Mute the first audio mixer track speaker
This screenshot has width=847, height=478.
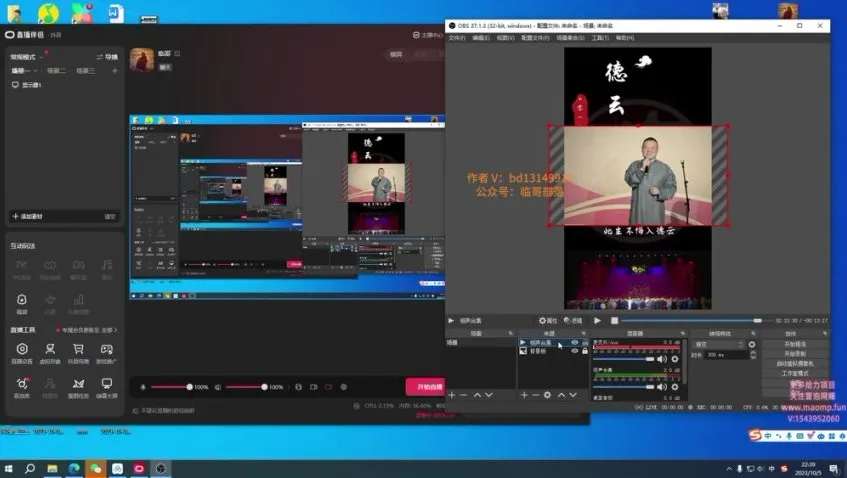coord(662,359)
